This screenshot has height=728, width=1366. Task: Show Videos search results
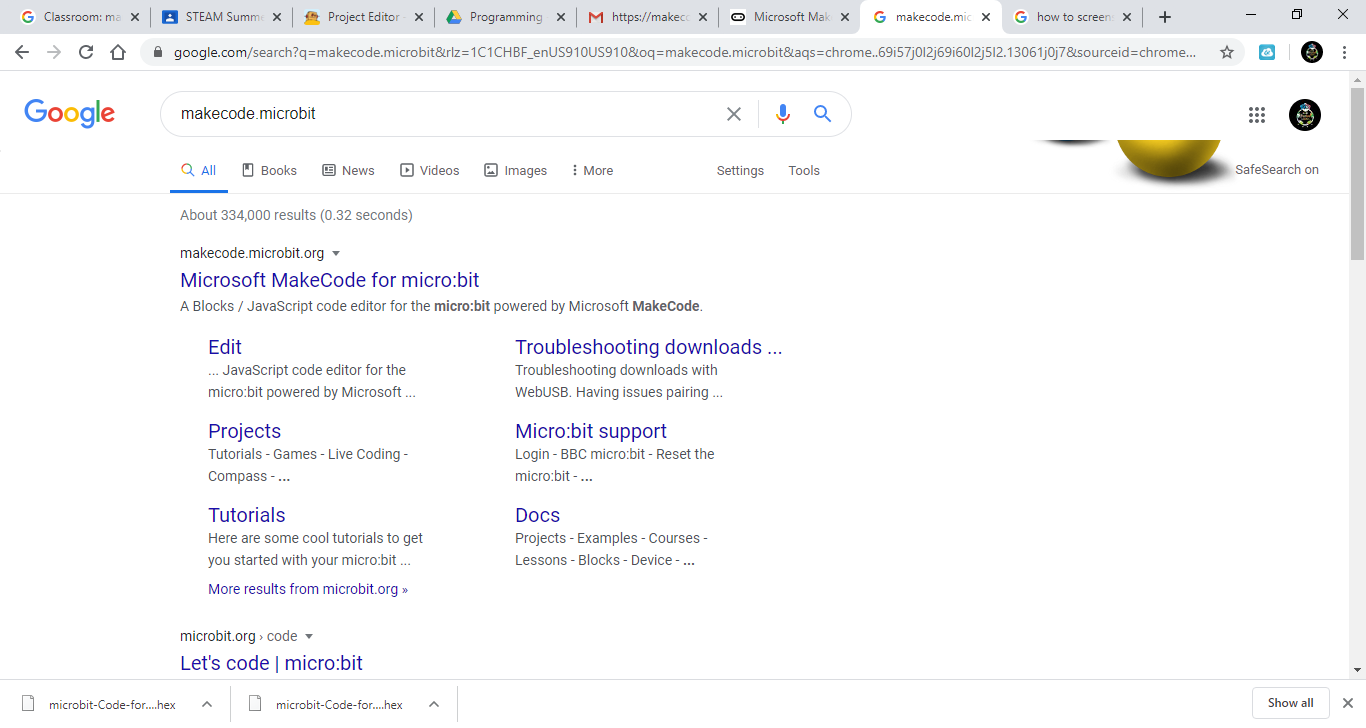pos(430,171)
